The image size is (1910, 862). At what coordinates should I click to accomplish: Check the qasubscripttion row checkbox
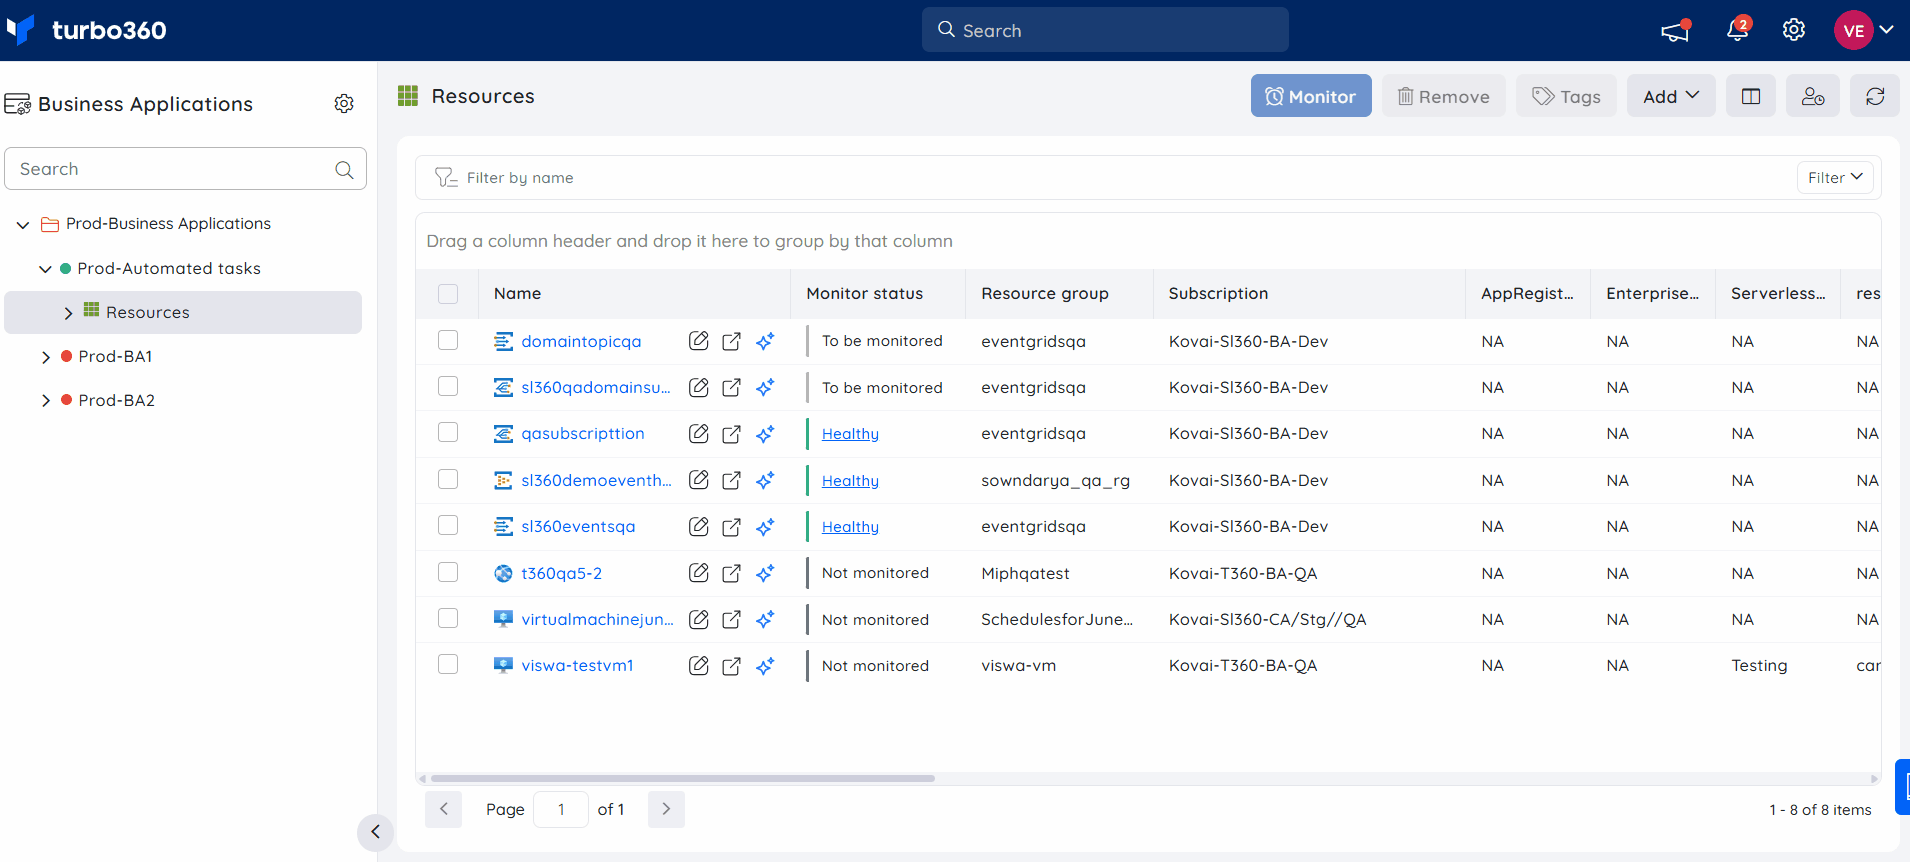click(448, 432)
